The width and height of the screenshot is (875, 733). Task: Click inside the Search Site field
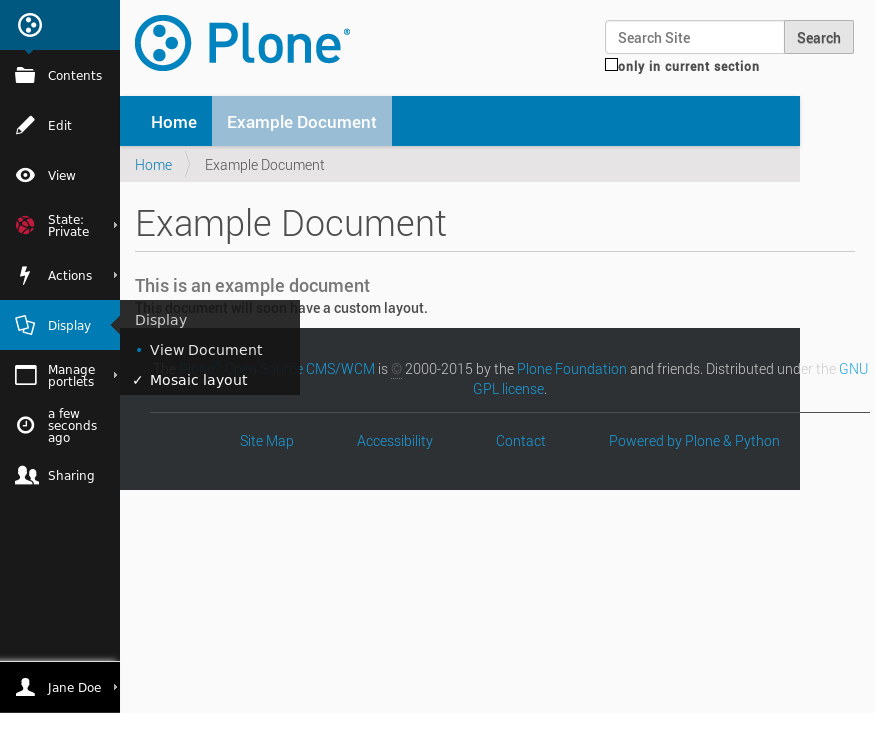coord(694,37)
